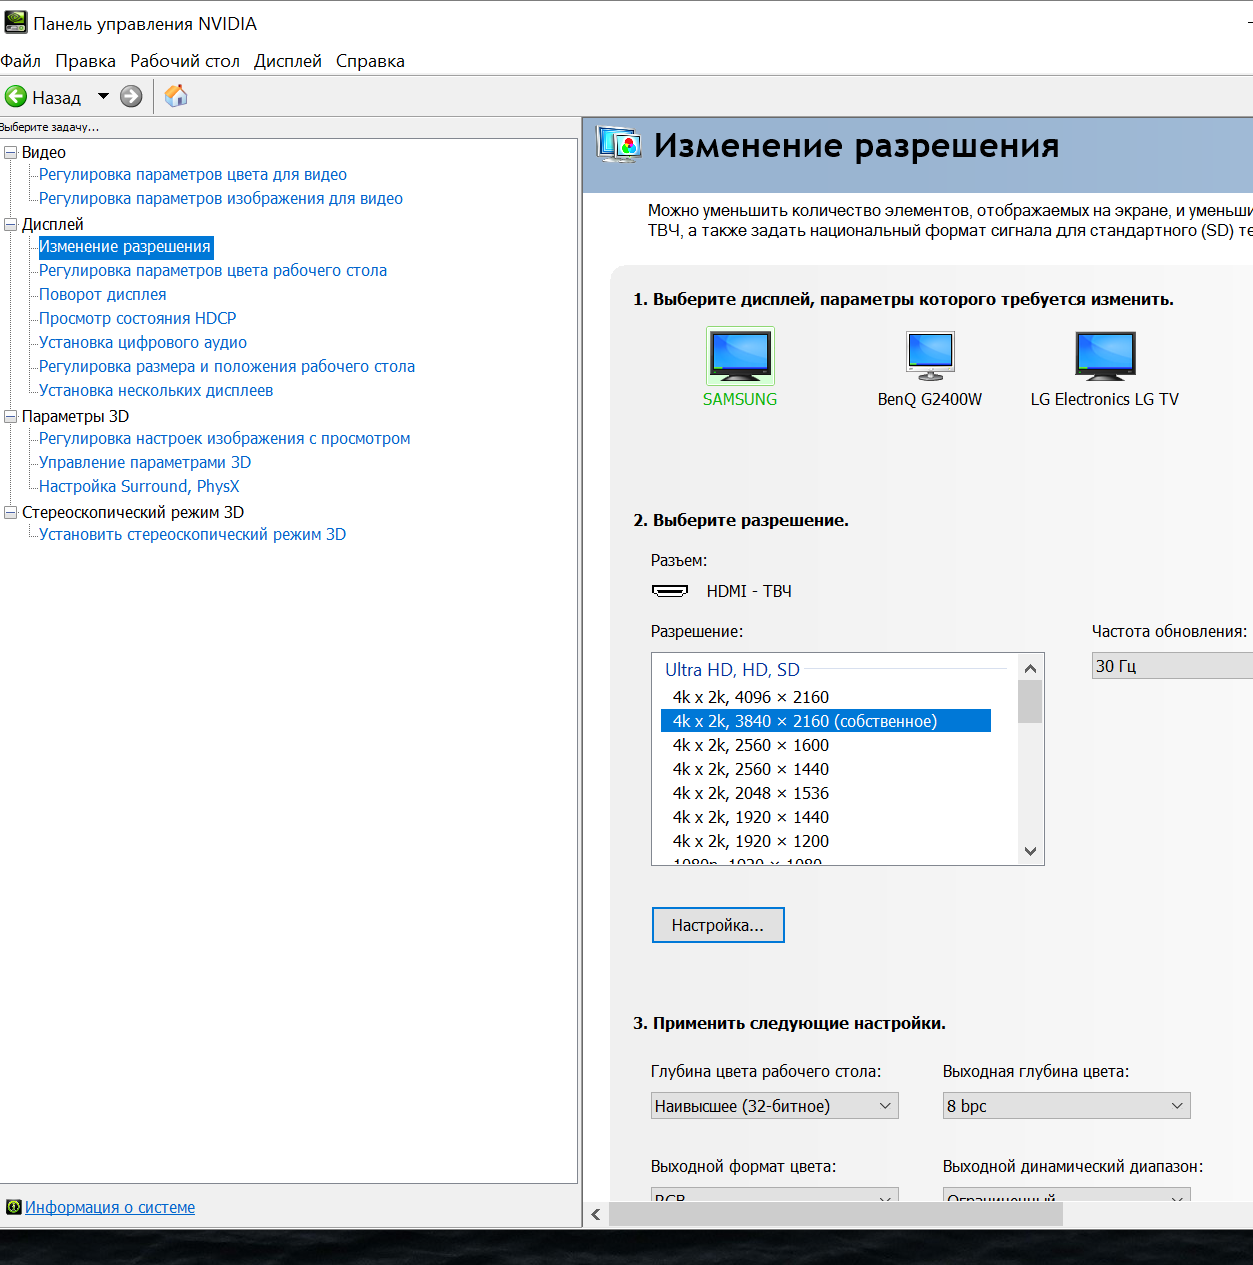Open Регулировка параметров цвета рабочего стола
The image size is (1253, 1265).
coord(213,270)
